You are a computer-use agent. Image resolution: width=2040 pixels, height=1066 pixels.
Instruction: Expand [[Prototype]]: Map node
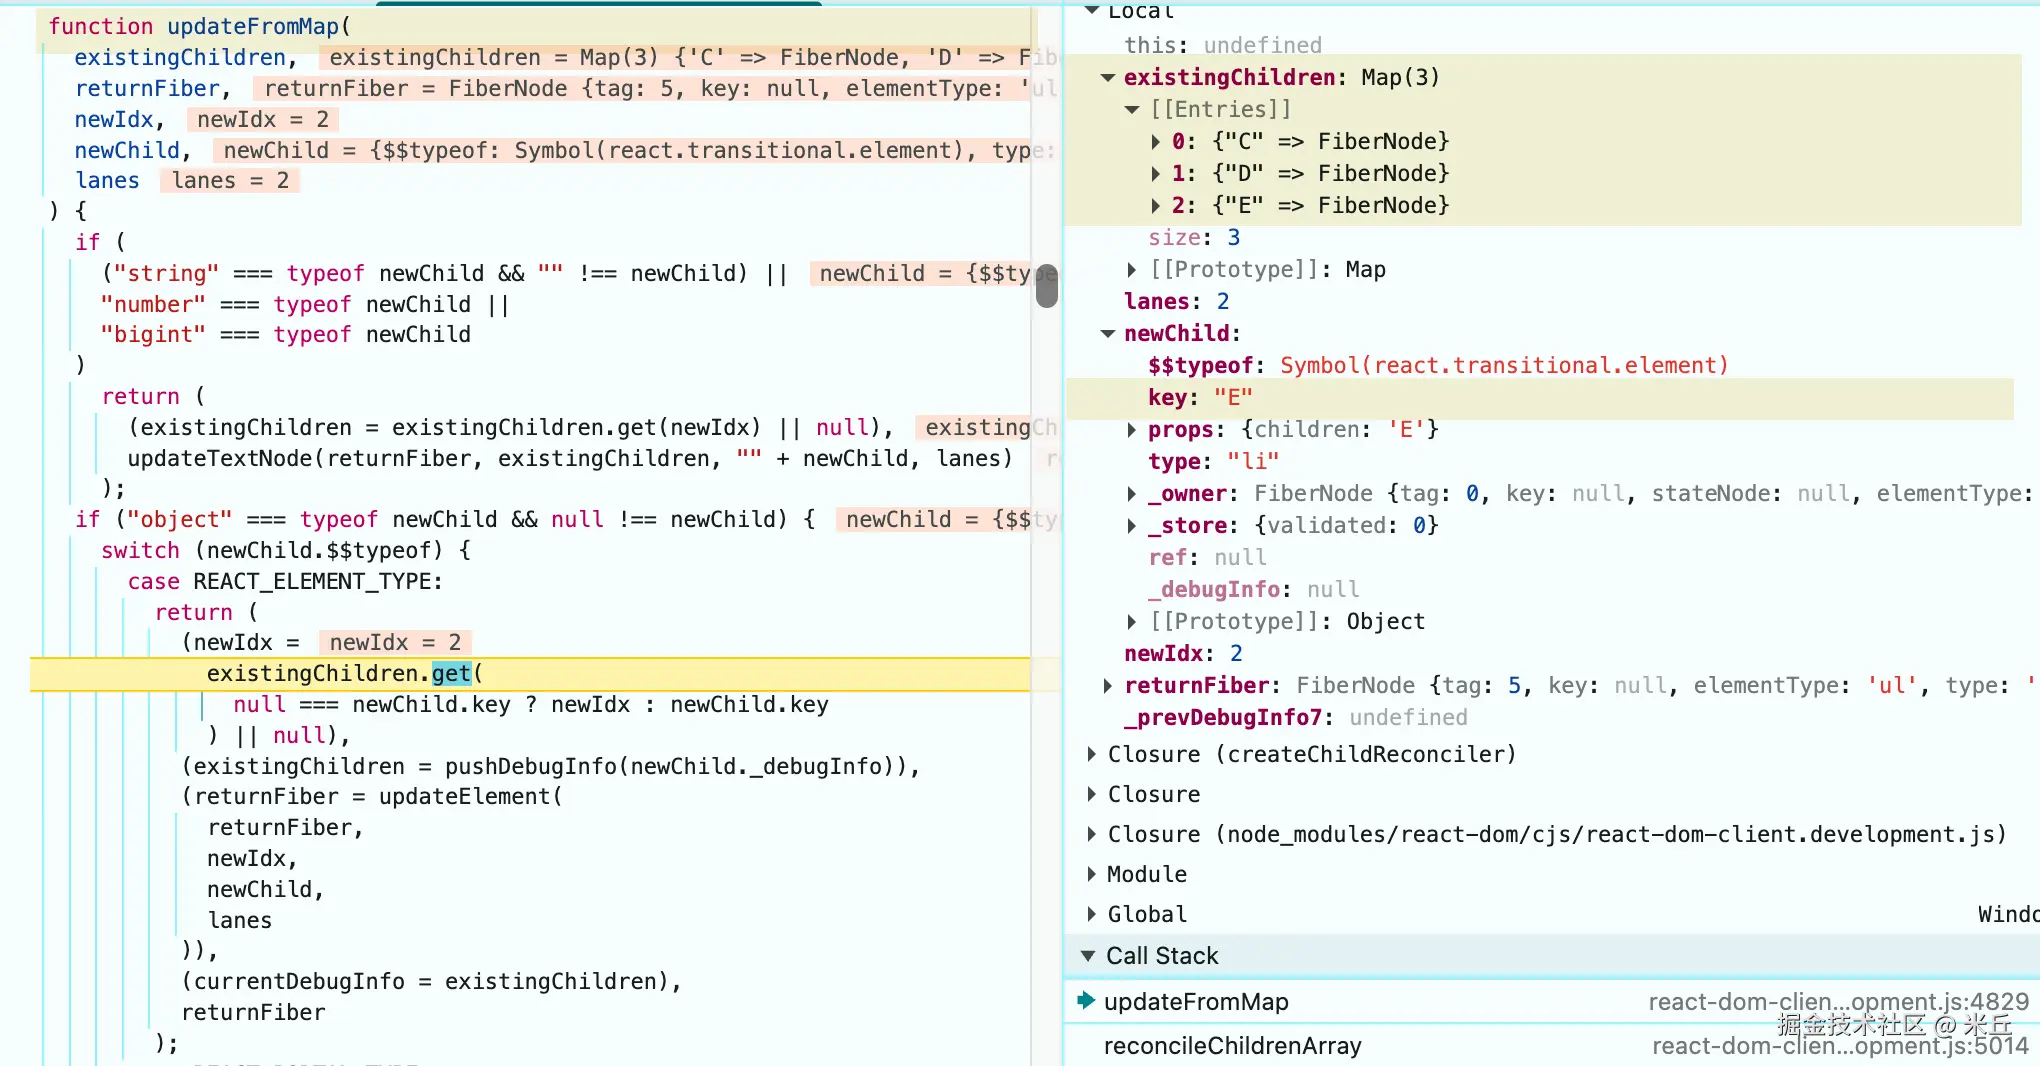pos(1132,270)
